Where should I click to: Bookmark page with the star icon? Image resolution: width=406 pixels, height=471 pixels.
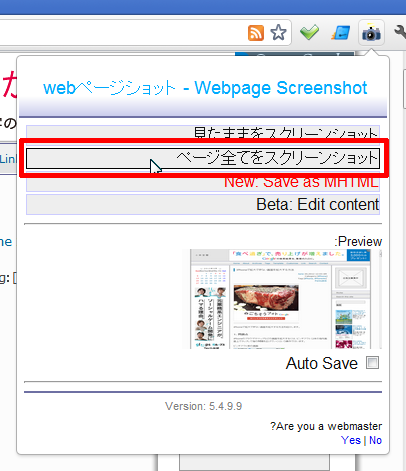(278, 32)
